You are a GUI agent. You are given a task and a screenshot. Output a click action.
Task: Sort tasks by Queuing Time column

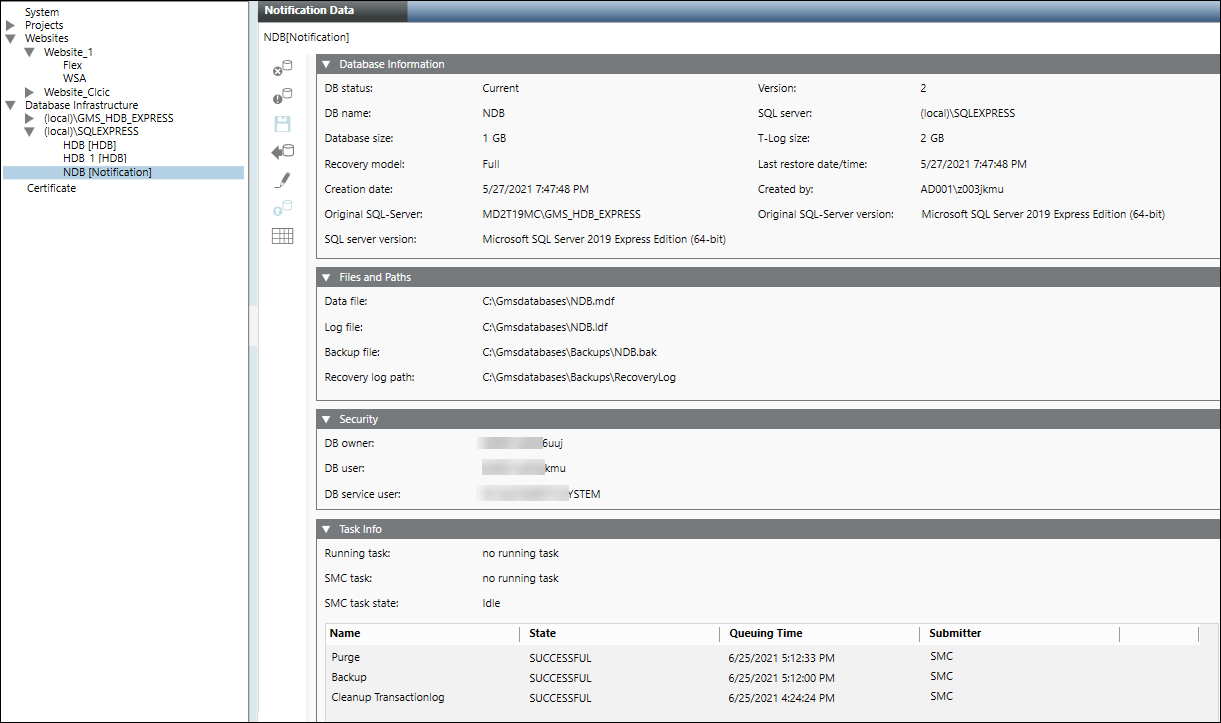tap(765, 633)
